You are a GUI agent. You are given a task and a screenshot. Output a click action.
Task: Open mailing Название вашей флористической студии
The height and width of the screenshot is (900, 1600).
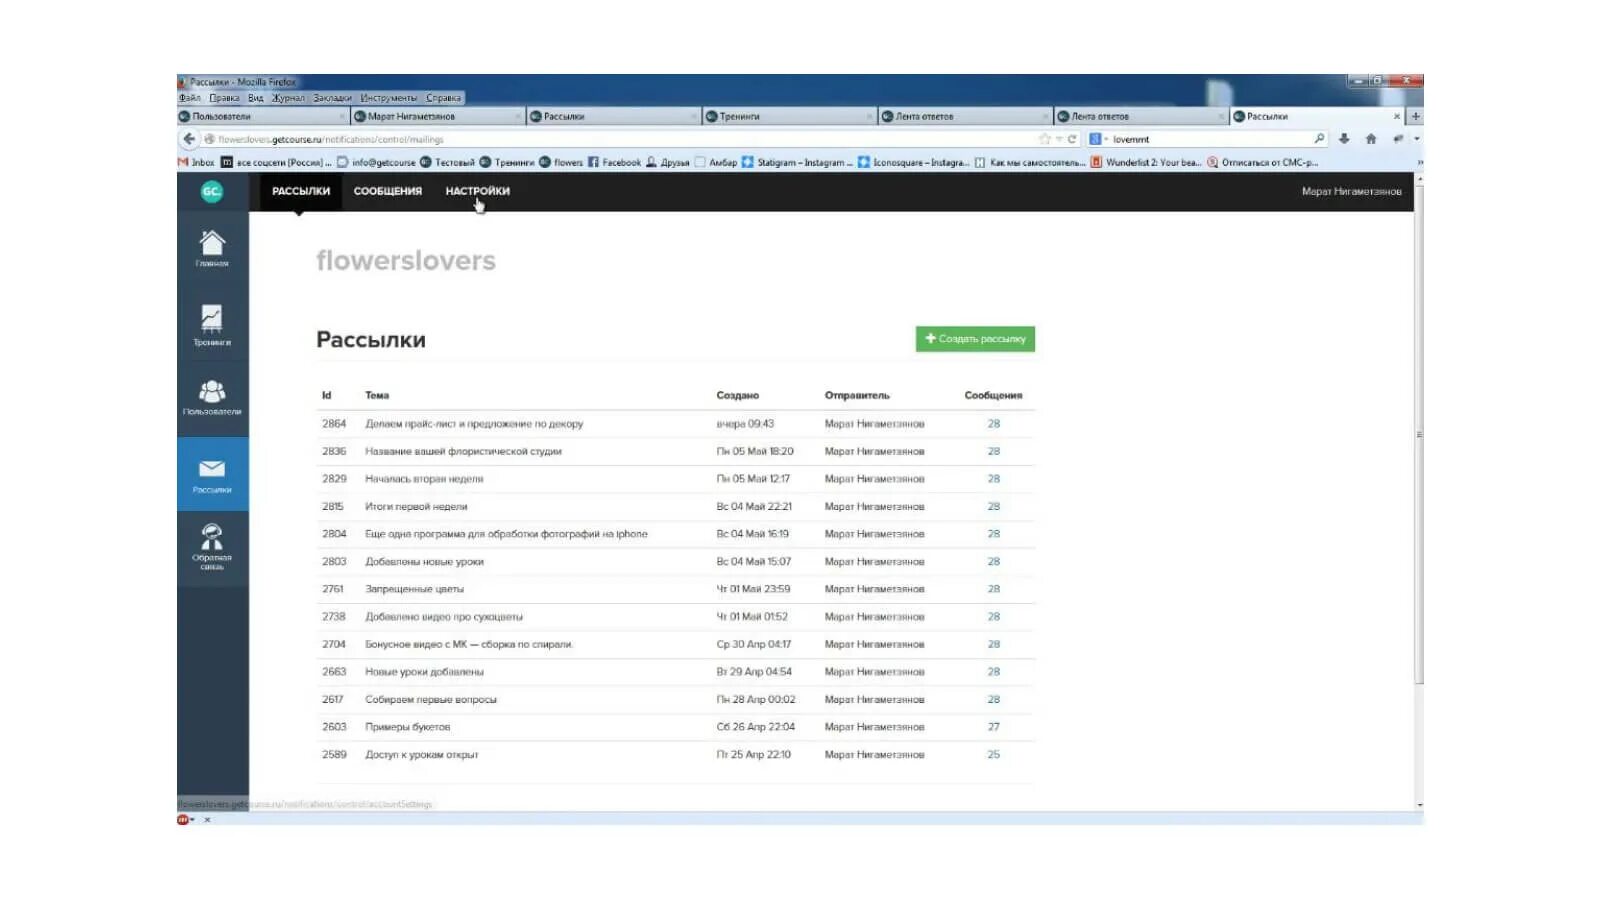[x=463, y=451]
